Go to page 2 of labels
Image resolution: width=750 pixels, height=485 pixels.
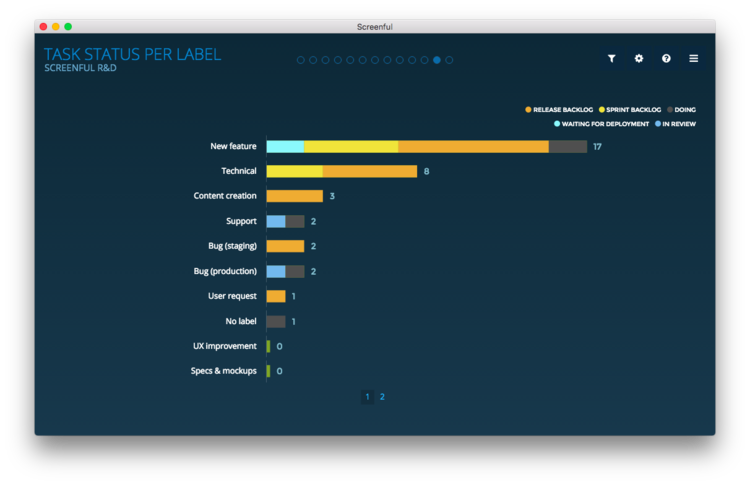pos(382,397)
